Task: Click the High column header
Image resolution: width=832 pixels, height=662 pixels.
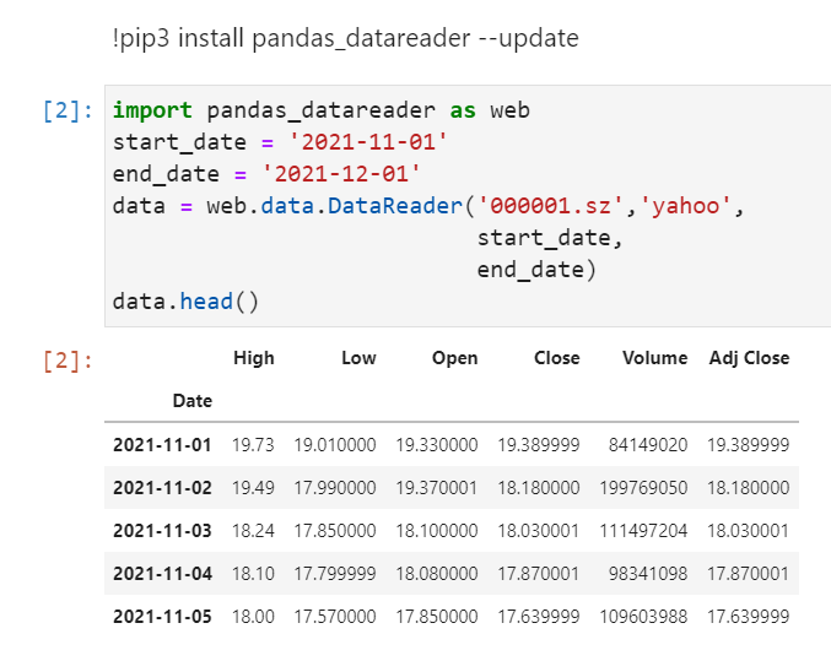Action: tap(254, 358)
